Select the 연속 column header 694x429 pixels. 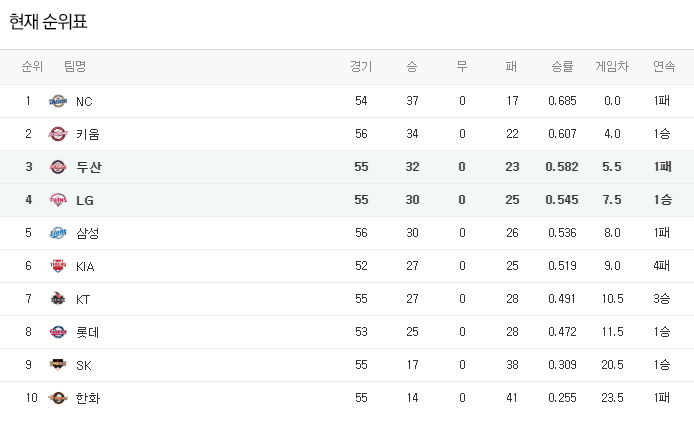664,66
